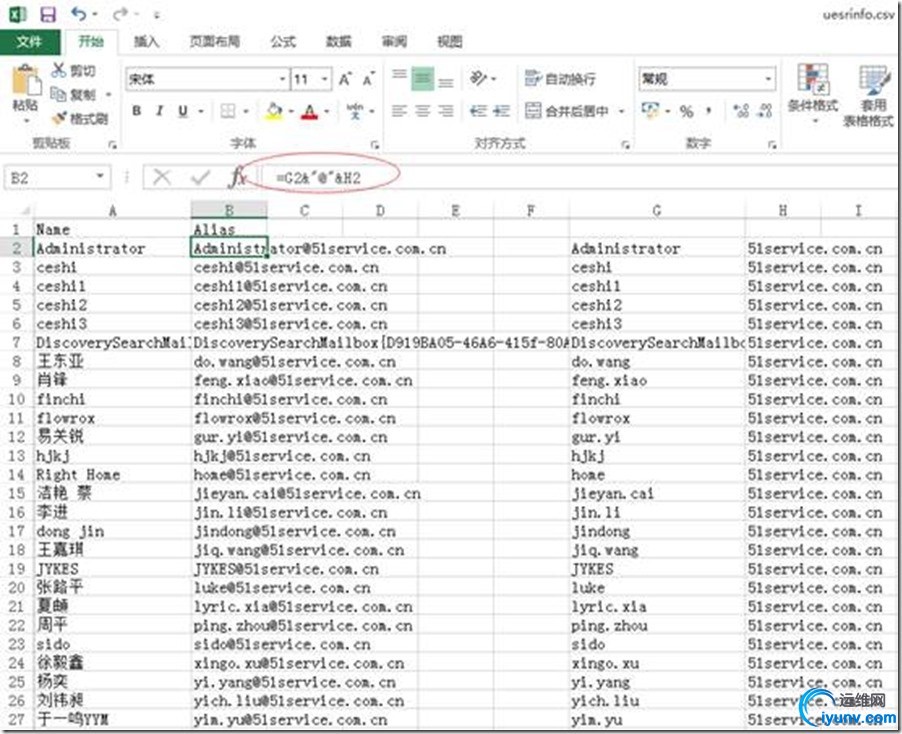
Task: Select cell A3 containing ceshi
Action: 112,267
